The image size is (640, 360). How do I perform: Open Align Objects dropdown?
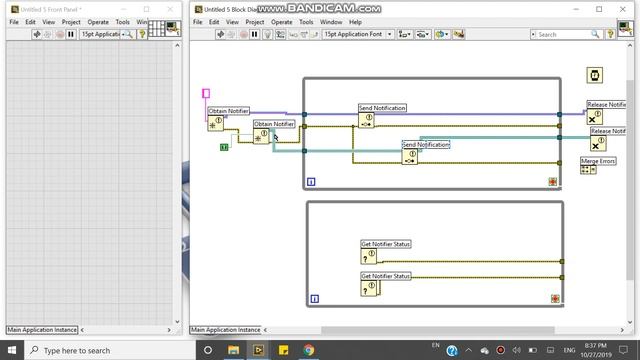click(404, 34)
